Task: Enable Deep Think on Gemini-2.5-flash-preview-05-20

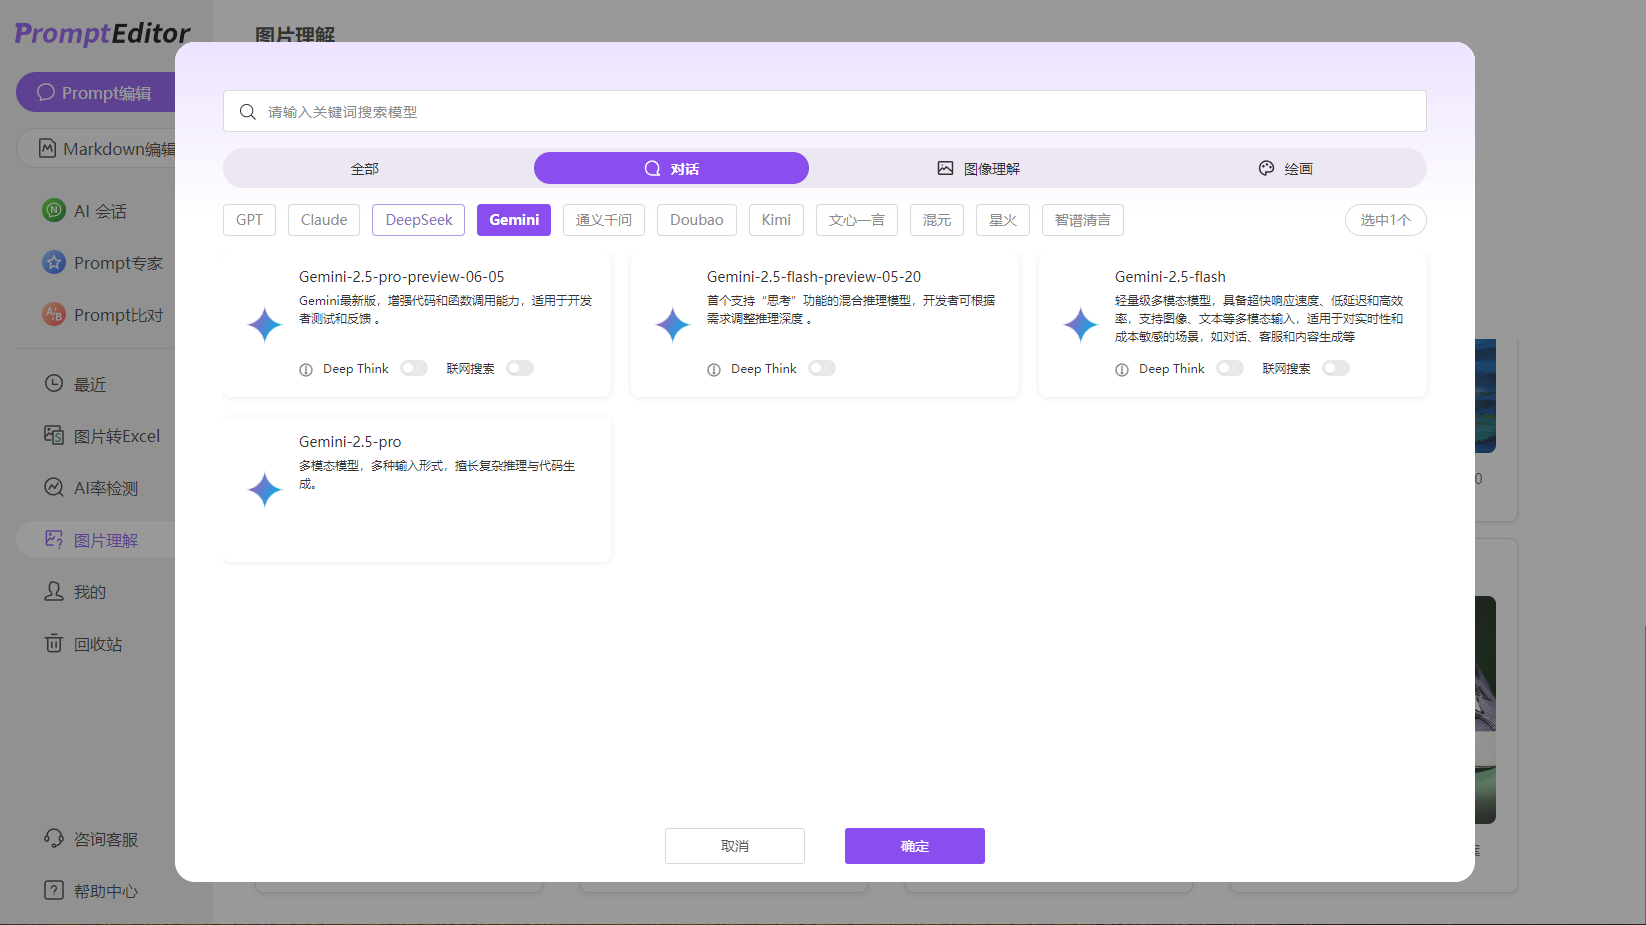Action: (822, 368)
